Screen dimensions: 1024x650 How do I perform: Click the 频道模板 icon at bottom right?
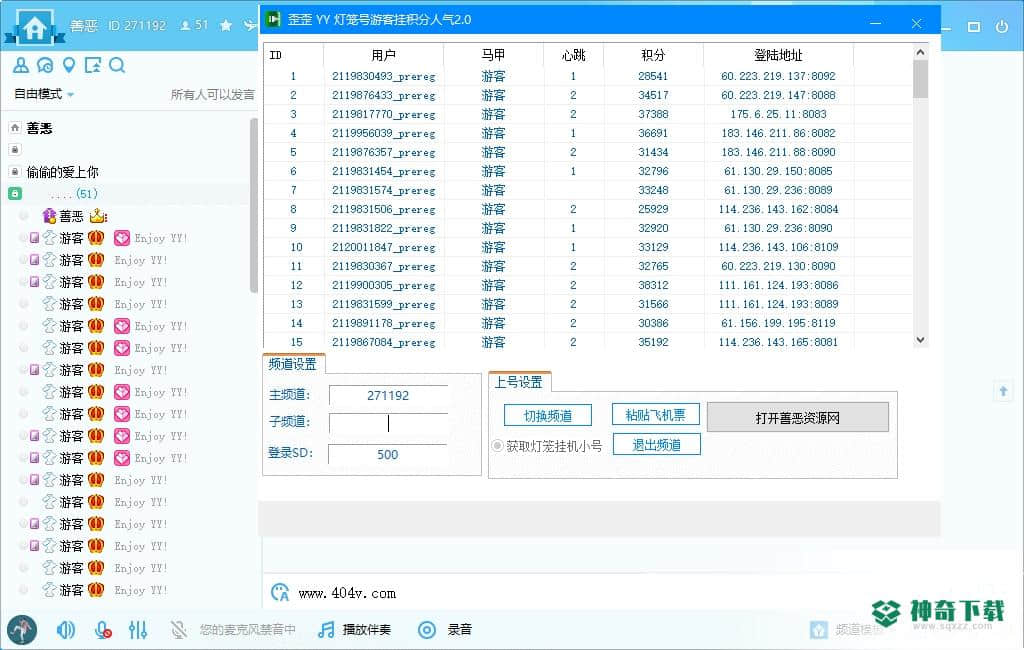[819, 630]
